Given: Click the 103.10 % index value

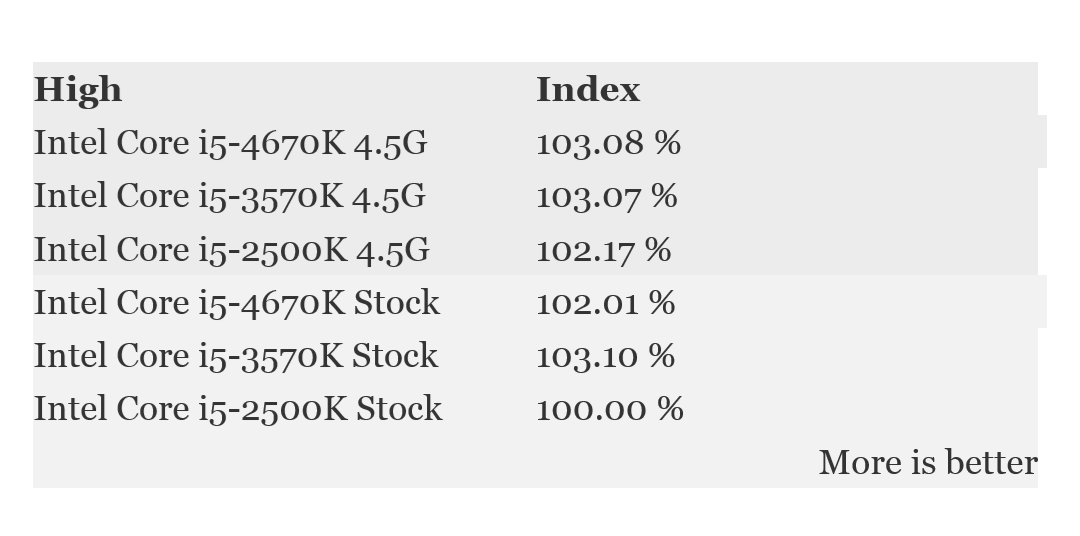Looking at the screenshot, I should [x=605, y=355].
